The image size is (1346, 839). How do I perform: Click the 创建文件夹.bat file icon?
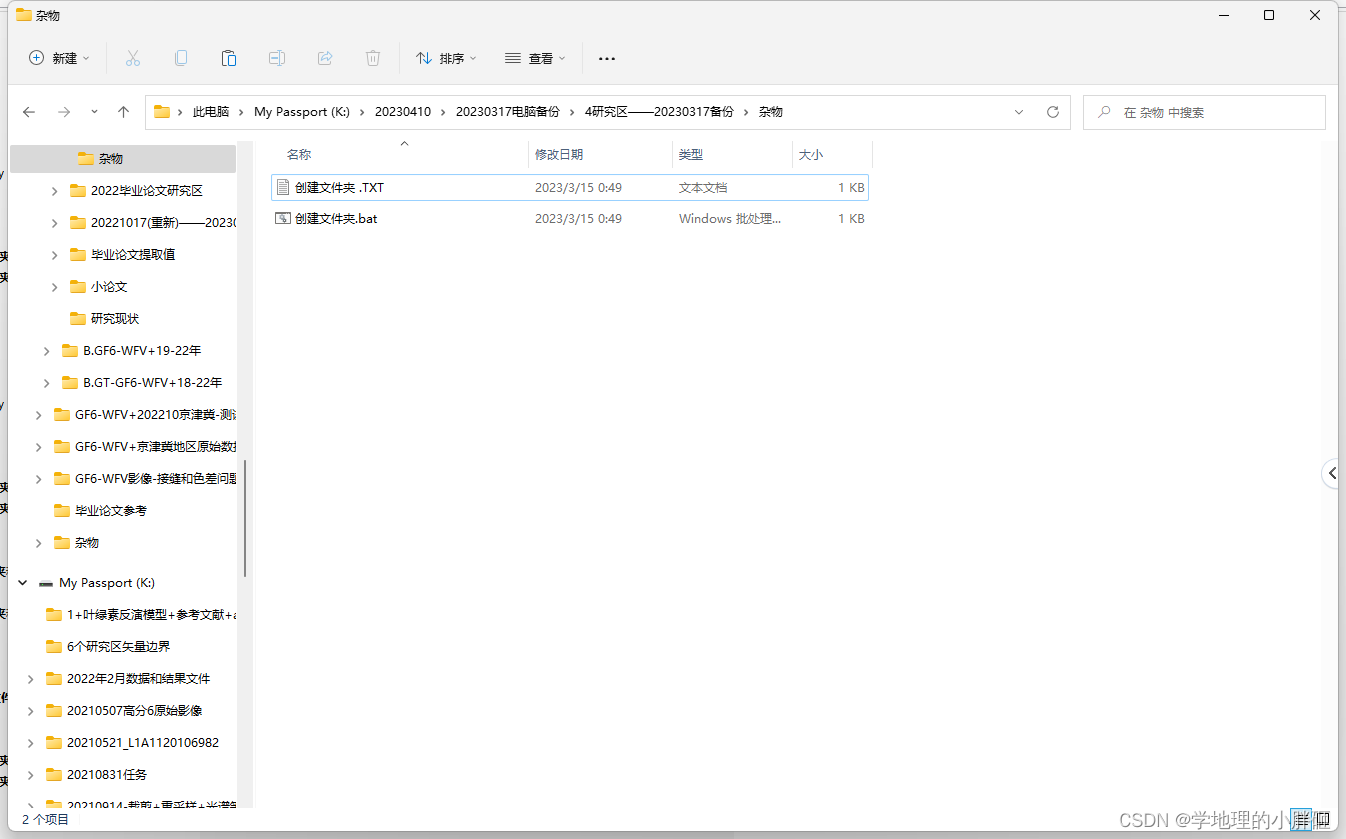point(283,218)
